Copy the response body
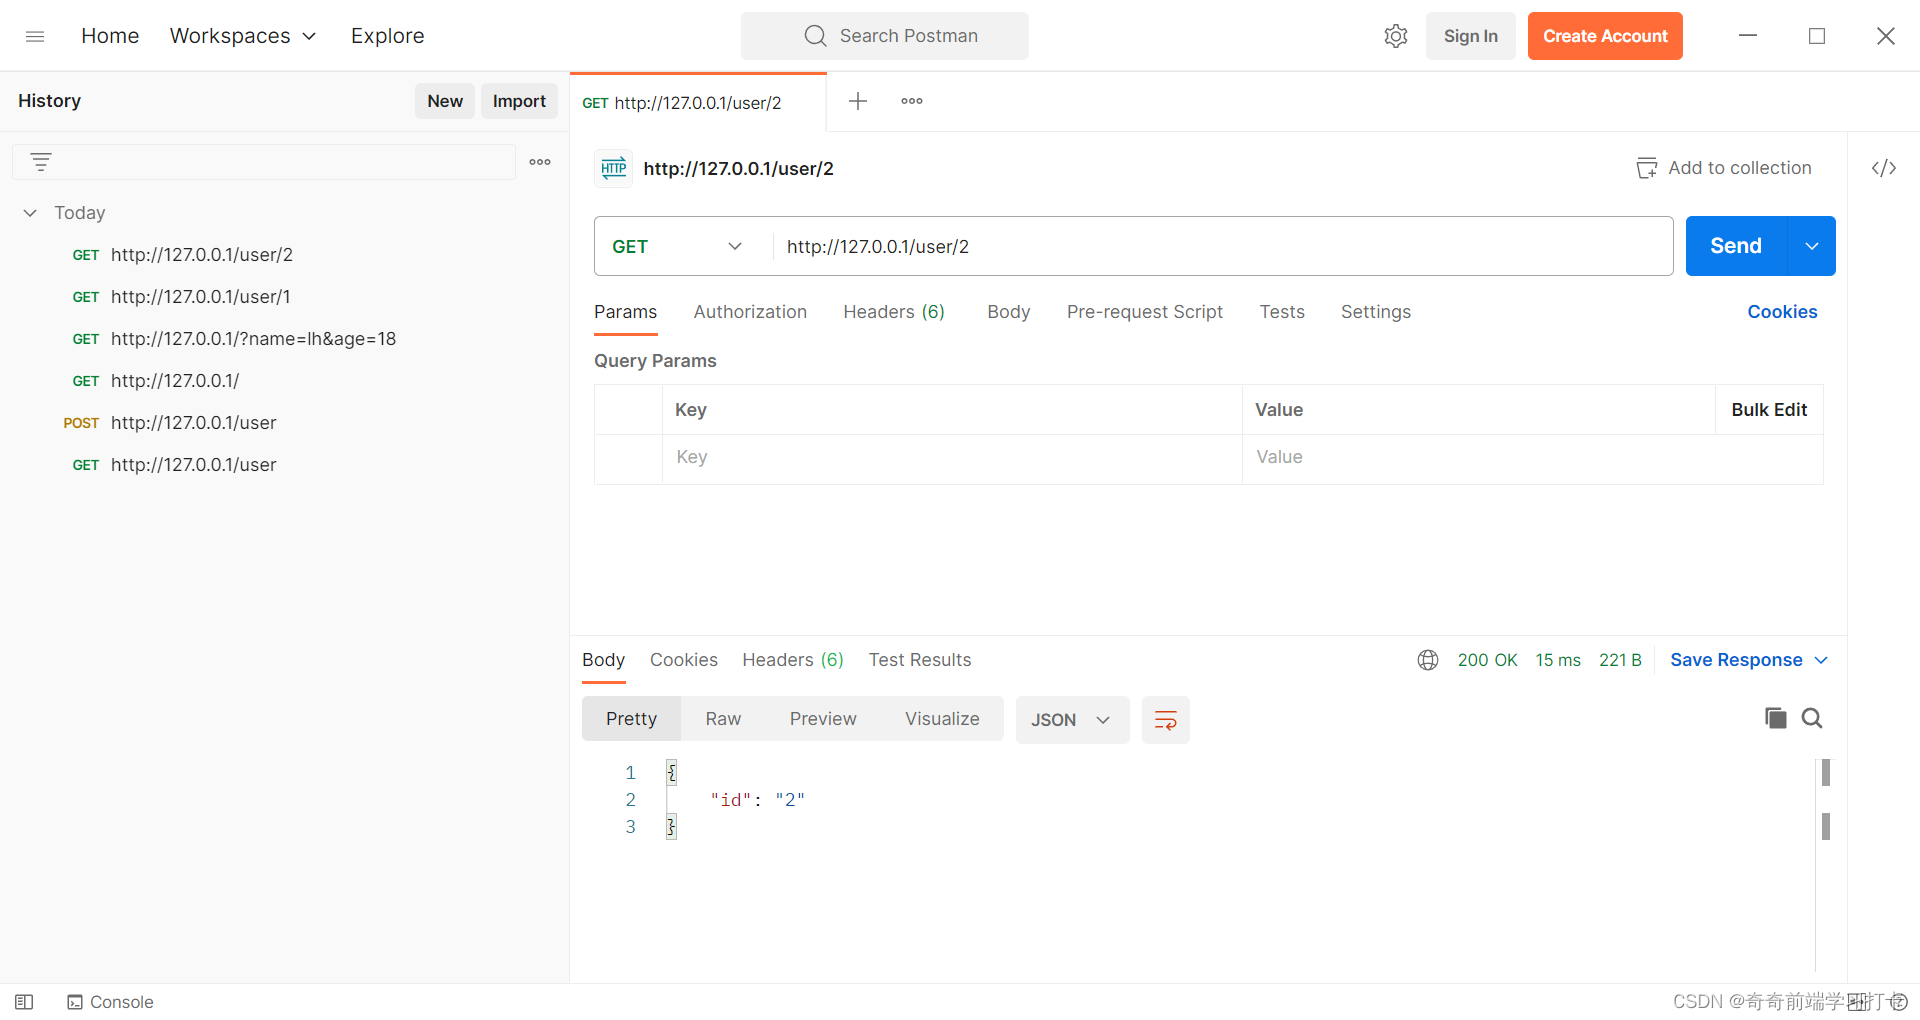 click(x=1776, y=718)
